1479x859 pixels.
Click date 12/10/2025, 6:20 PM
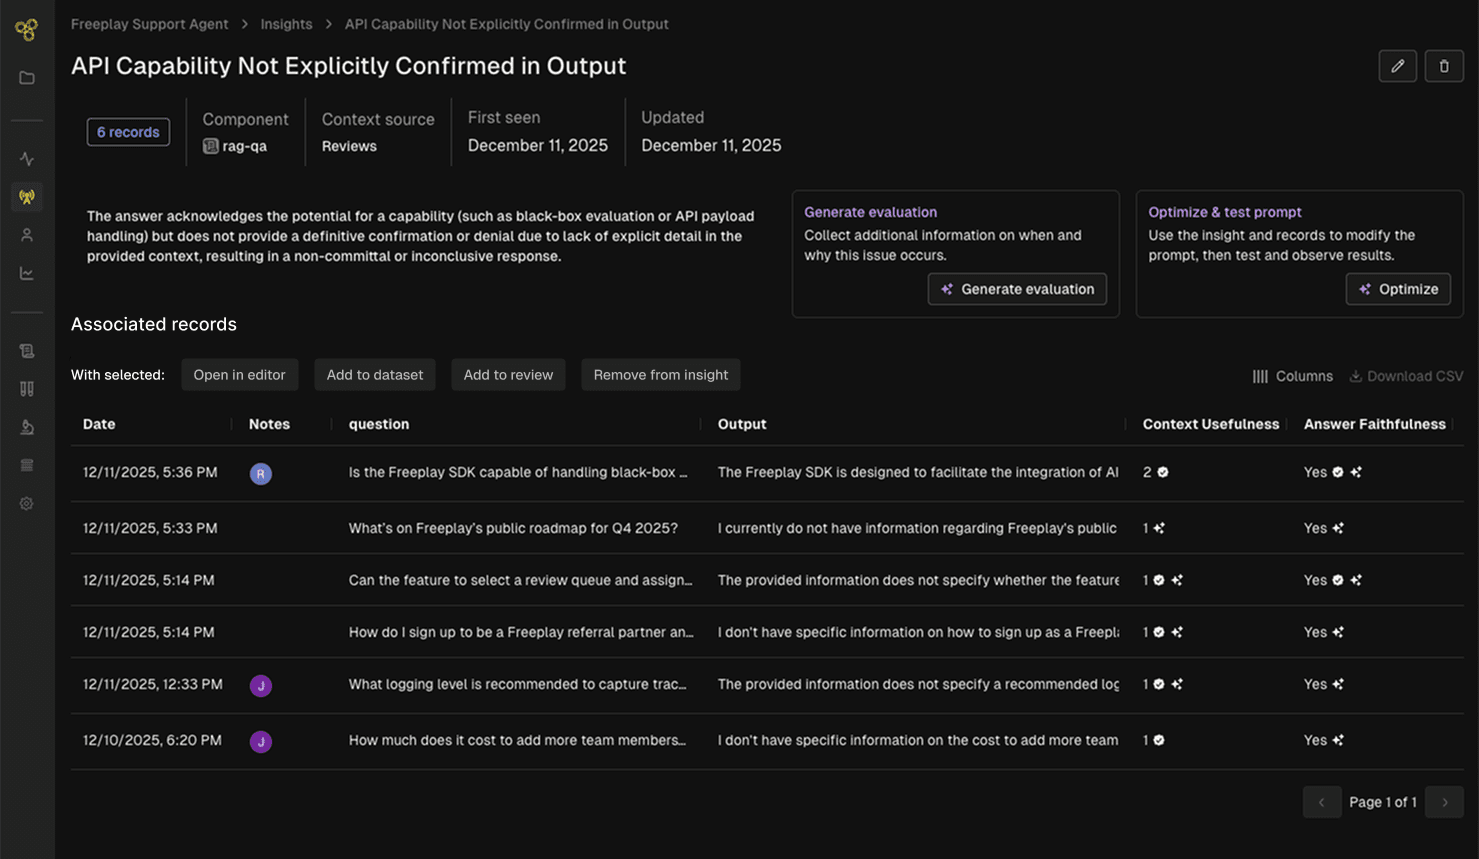pos(152,740)
